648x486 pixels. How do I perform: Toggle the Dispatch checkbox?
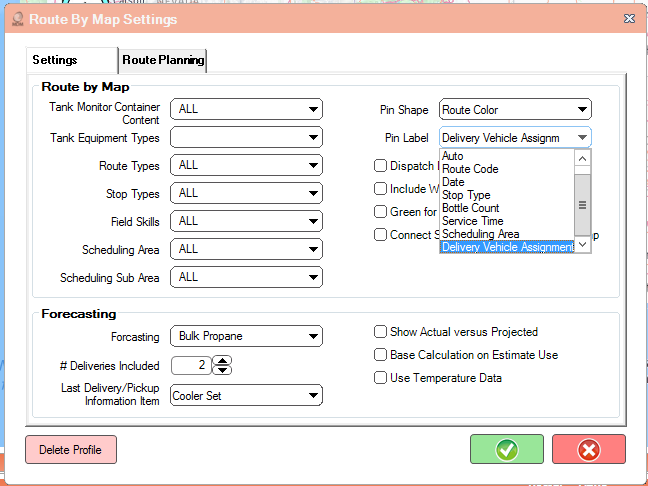[x=380, y=166]
